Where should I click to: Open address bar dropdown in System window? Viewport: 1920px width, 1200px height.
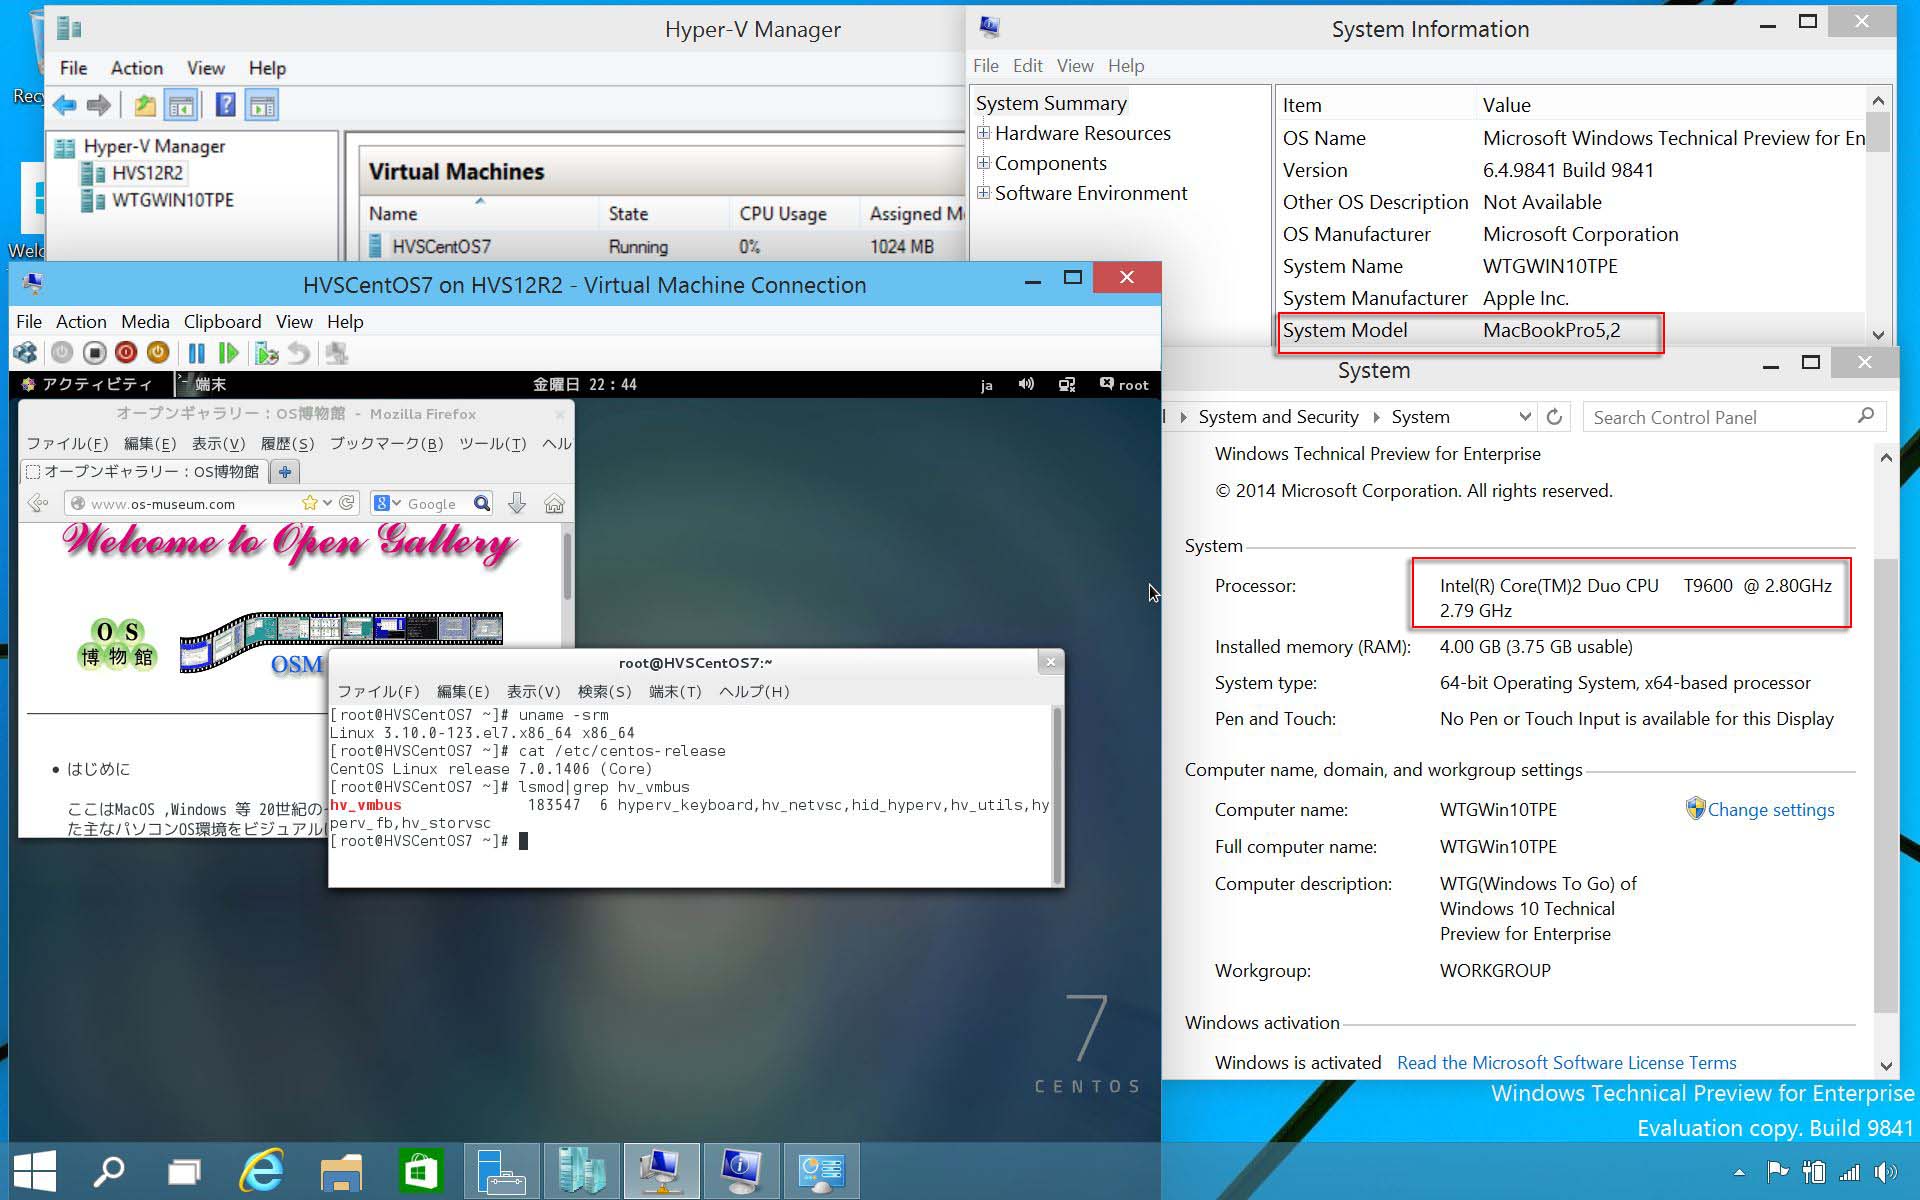tap(1525, 417)
